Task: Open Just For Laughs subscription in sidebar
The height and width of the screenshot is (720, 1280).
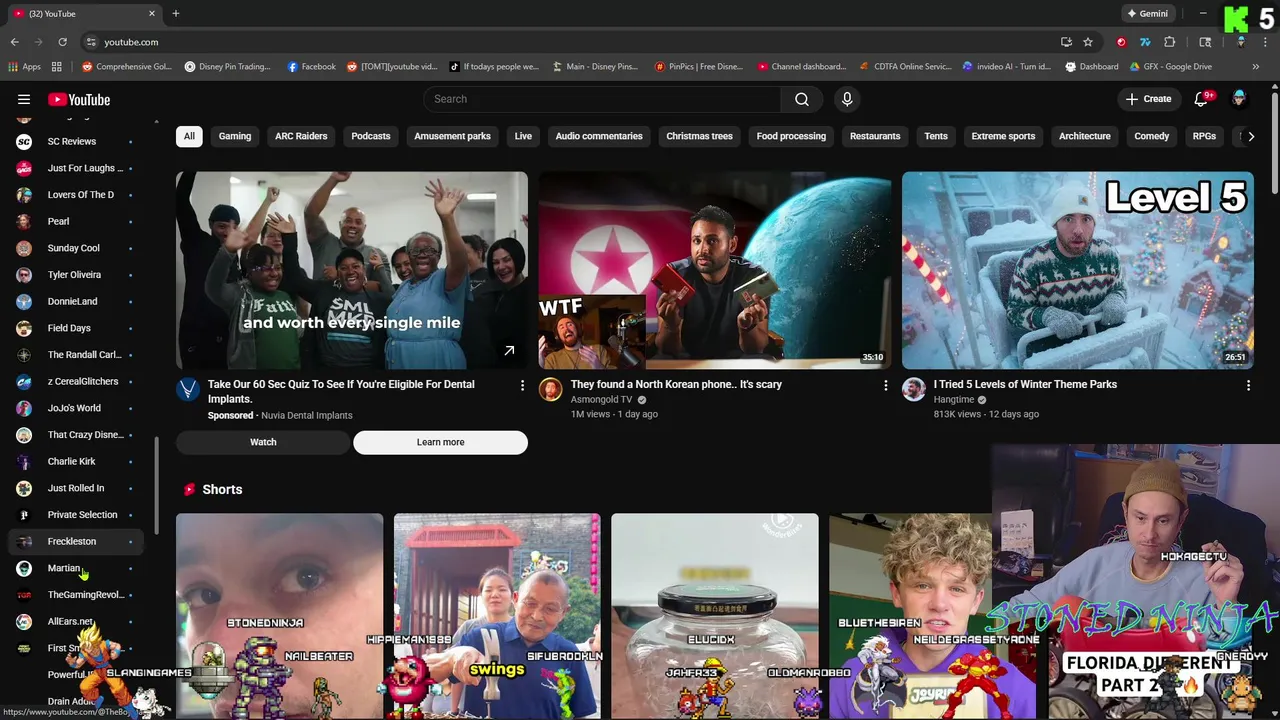Action: point(76,168)
